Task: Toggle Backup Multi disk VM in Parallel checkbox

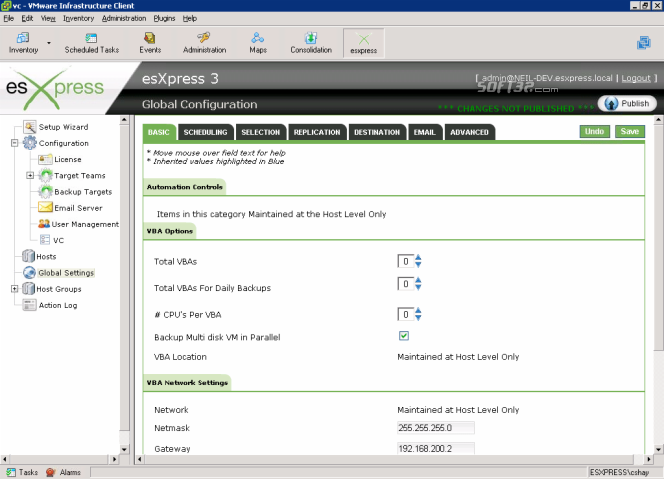Action: pyautogui.click(x=404, y=336)
